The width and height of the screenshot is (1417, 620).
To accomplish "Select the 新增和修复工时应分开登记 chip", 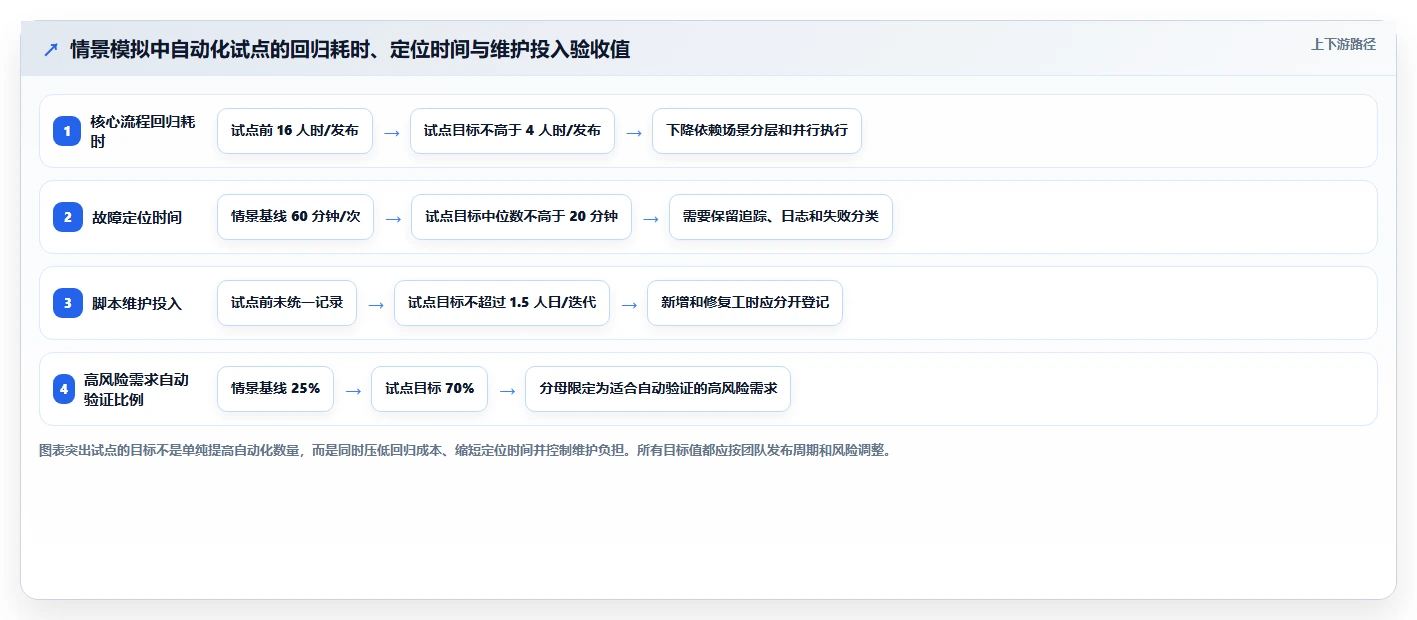I will 745,303.
